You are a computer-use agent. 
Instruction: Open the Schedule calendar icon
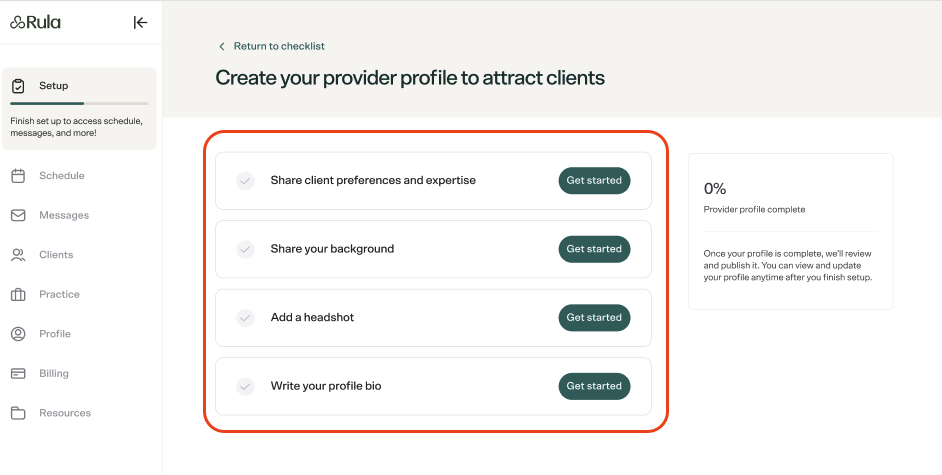click(18, 176)
